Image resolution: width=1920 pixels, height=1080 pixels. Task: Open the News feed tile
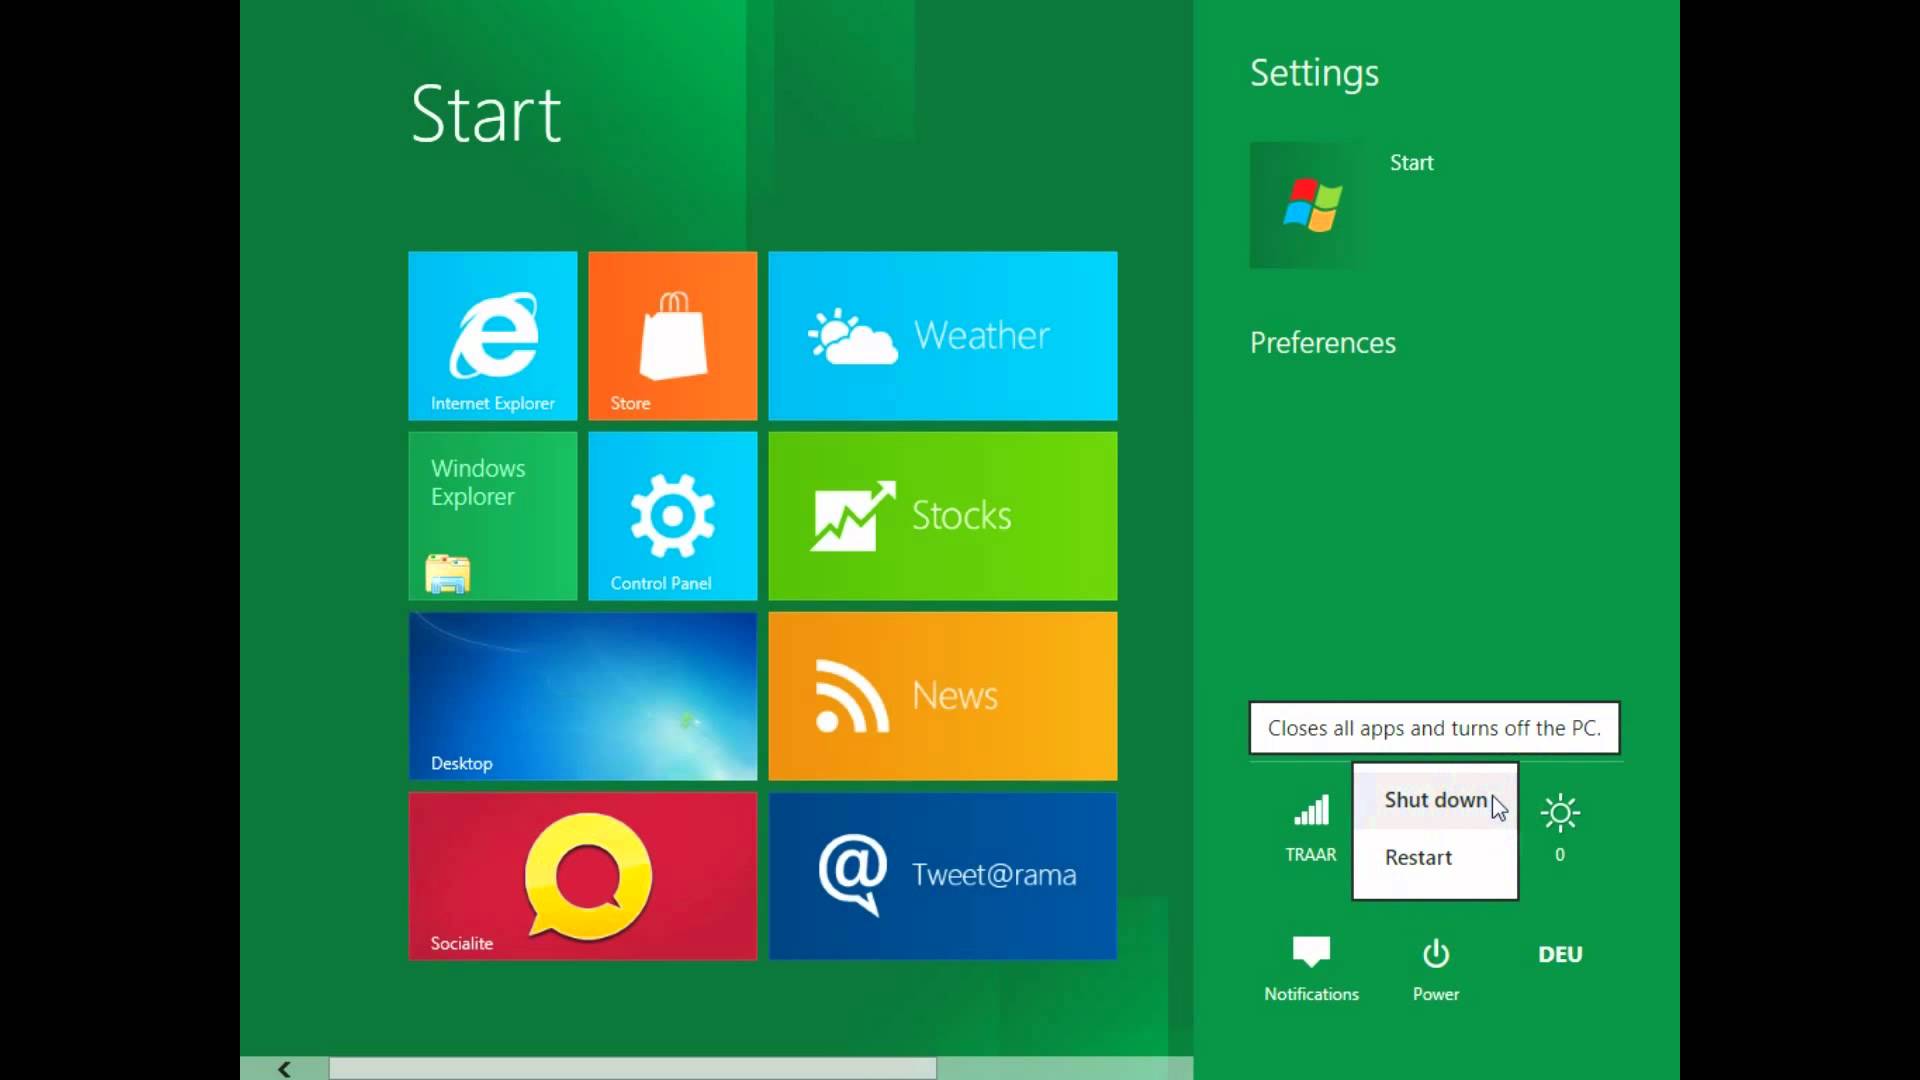[942, 696]
